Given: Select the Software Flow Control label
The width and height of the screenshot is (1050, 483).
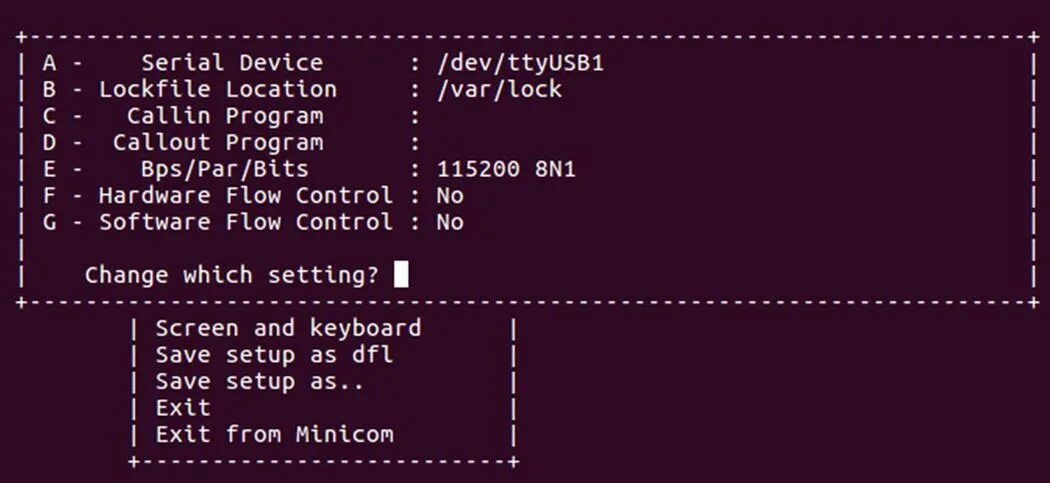Looking at the screenshot, I should click(245, 222).
